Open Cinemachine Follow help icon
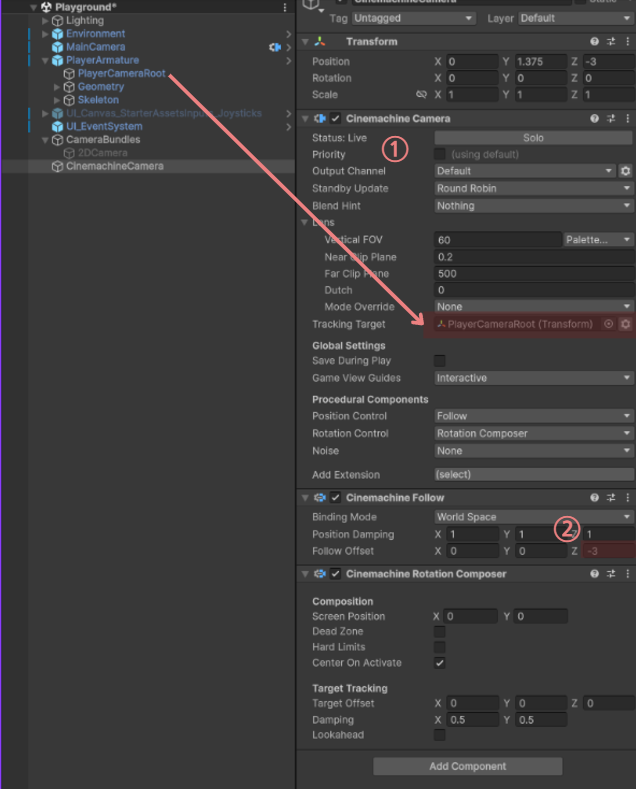636x789 pixels. (594, 498)
